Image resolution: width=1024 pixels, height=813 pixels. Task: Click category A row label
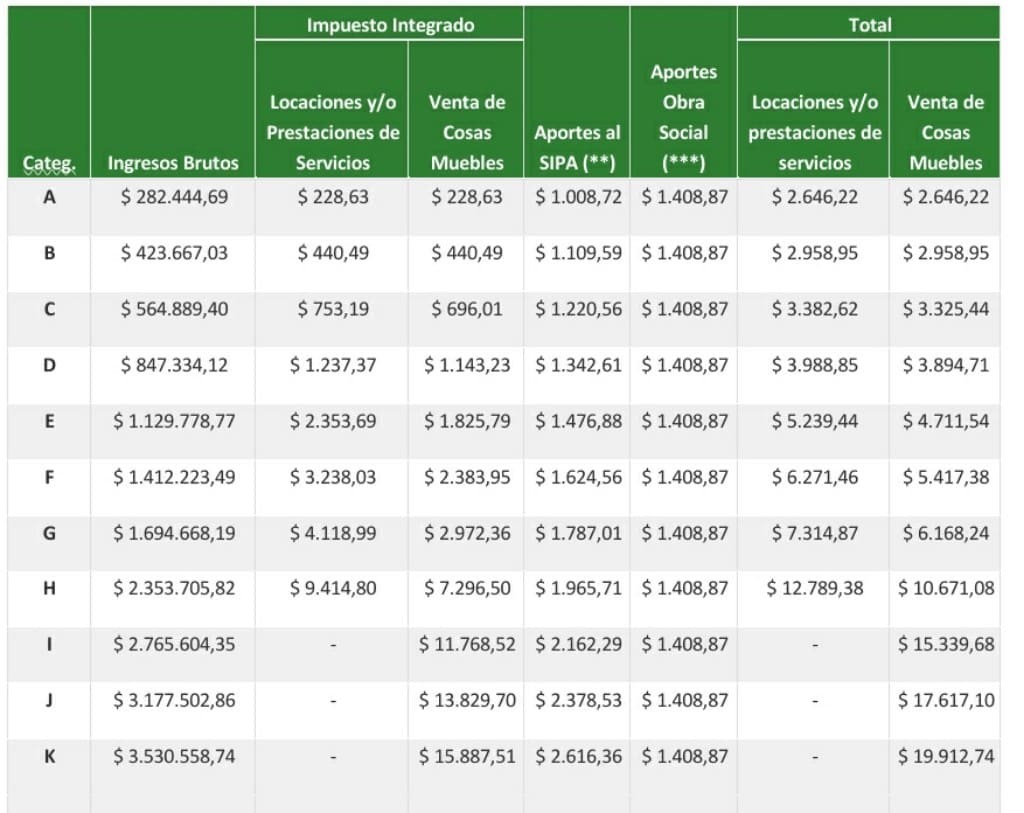pyautogui.click(x=48, y=197)
